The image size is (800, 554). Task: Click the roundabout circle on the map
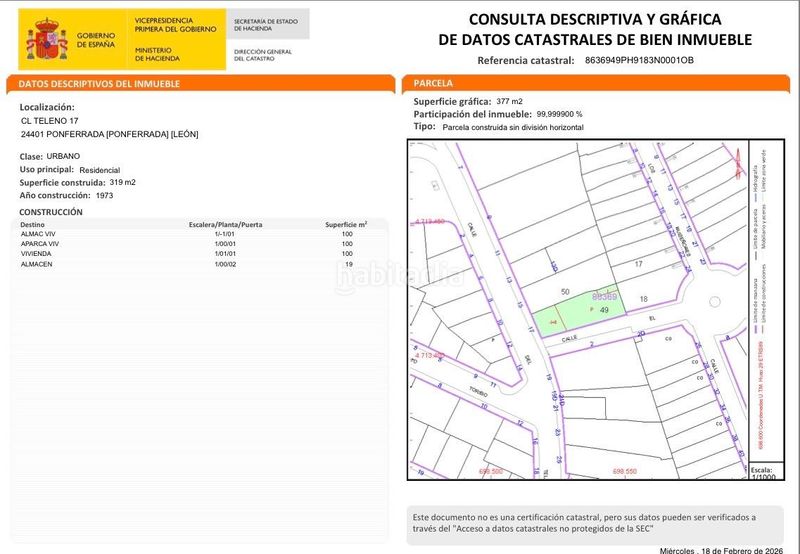(x=715, y=302)
